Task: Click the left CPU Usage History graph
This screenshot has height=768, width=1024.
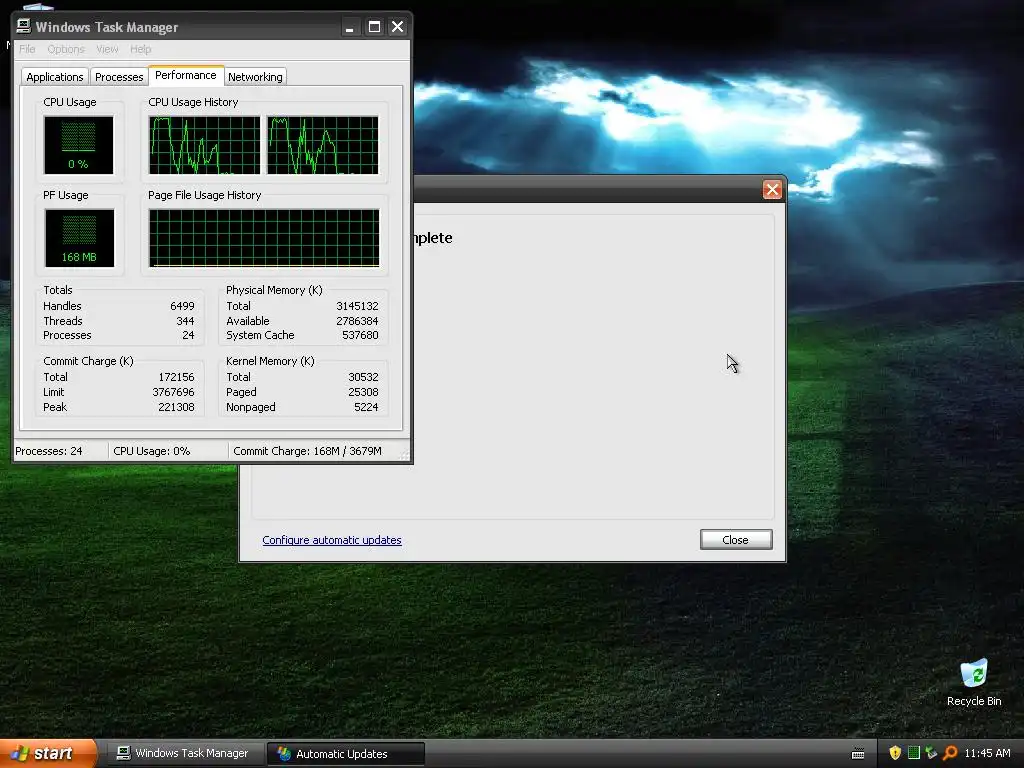Action: (204, 145)
